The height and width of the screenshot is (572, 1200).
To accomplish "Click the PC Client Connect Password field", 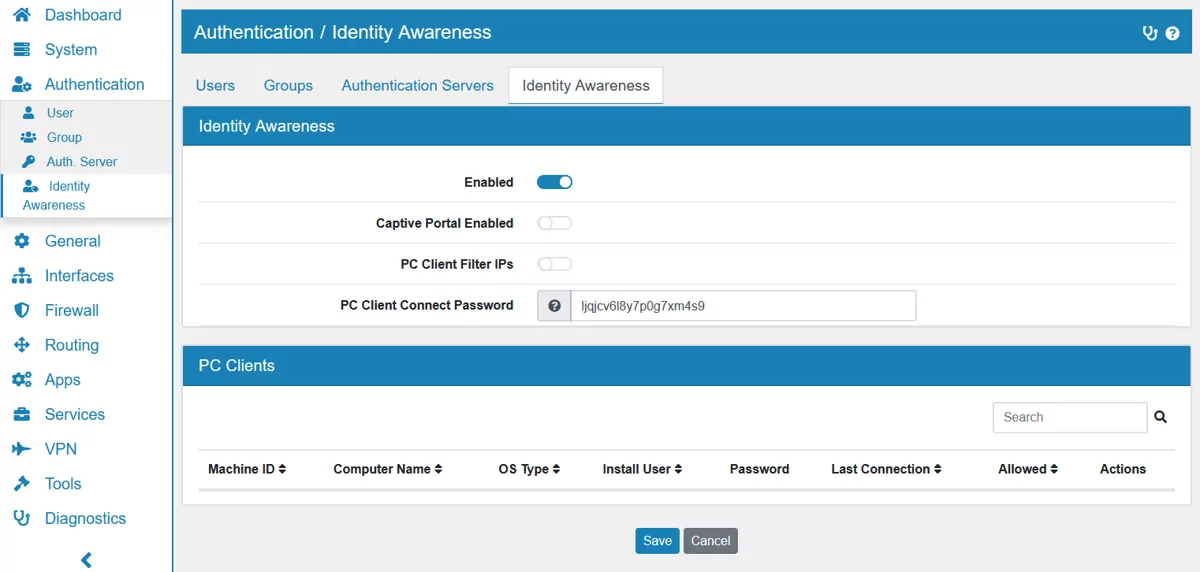I will click(x=742, y=306).
